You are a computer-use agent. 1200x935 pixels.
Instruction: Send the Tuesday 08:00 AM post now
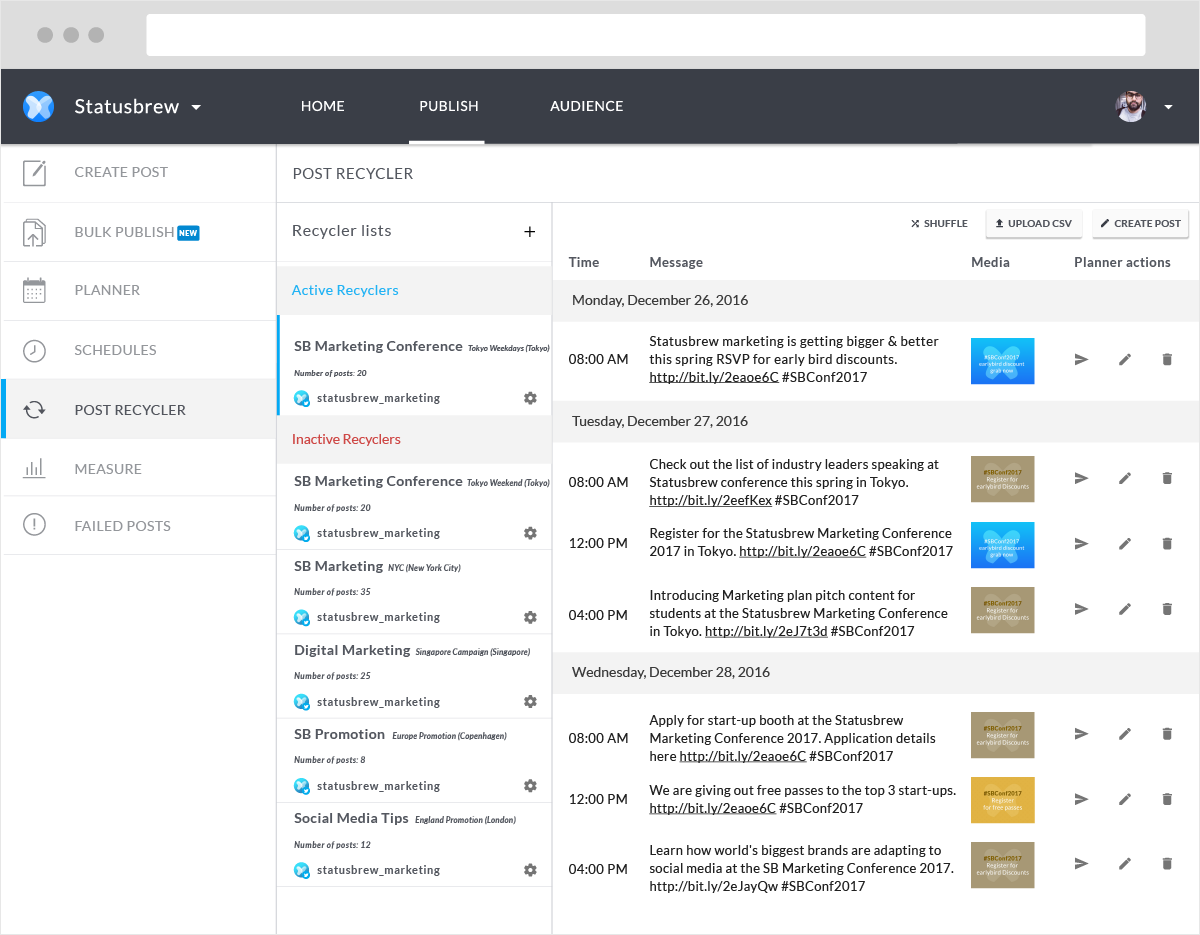[1081, 479]
